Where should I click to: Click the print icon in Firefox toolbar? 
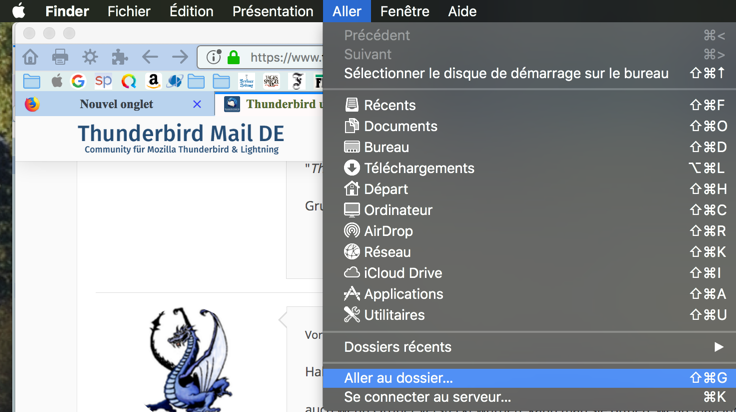click(x=60, y=57)
